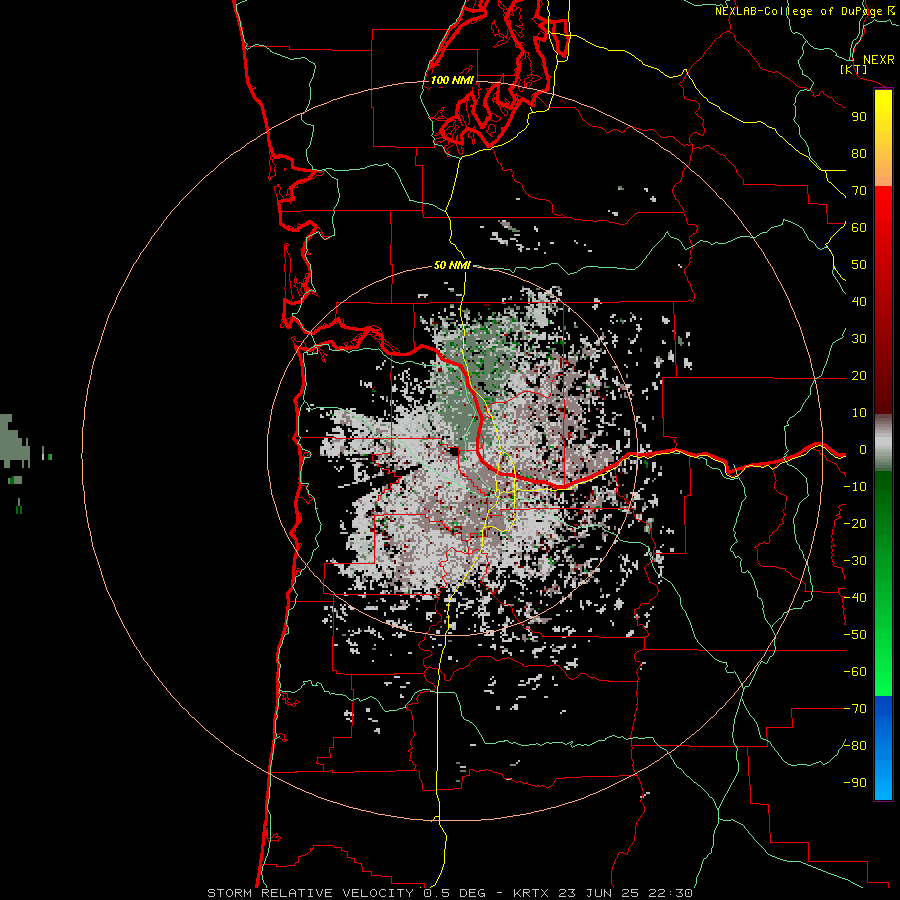Viewport: 900px width, 900px height.
Task: Click the -40 value on the velocity scale
Action: click(x=855, y=598)
